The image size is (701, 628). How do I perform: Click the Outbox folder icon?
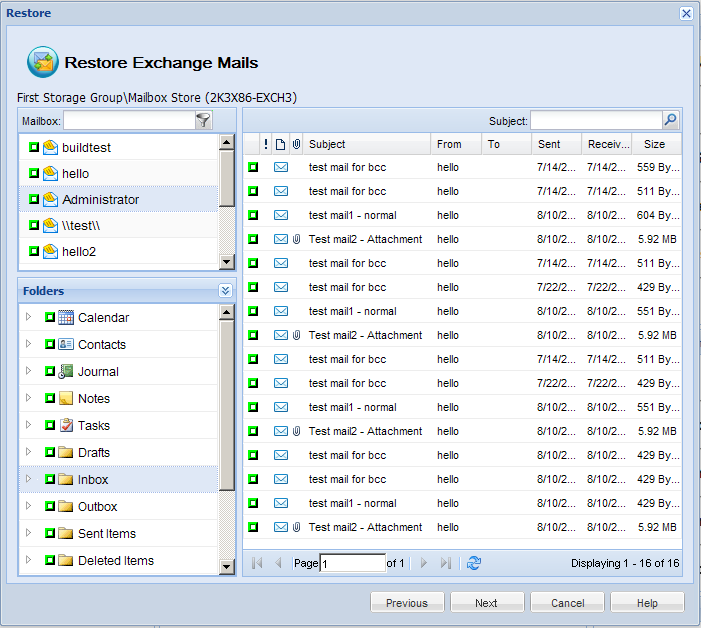[66, 506]
